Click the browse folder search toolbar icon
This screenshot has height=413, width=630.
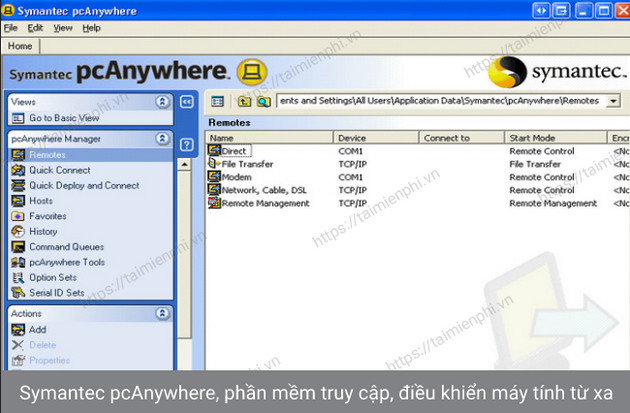[x=264, y=101]
